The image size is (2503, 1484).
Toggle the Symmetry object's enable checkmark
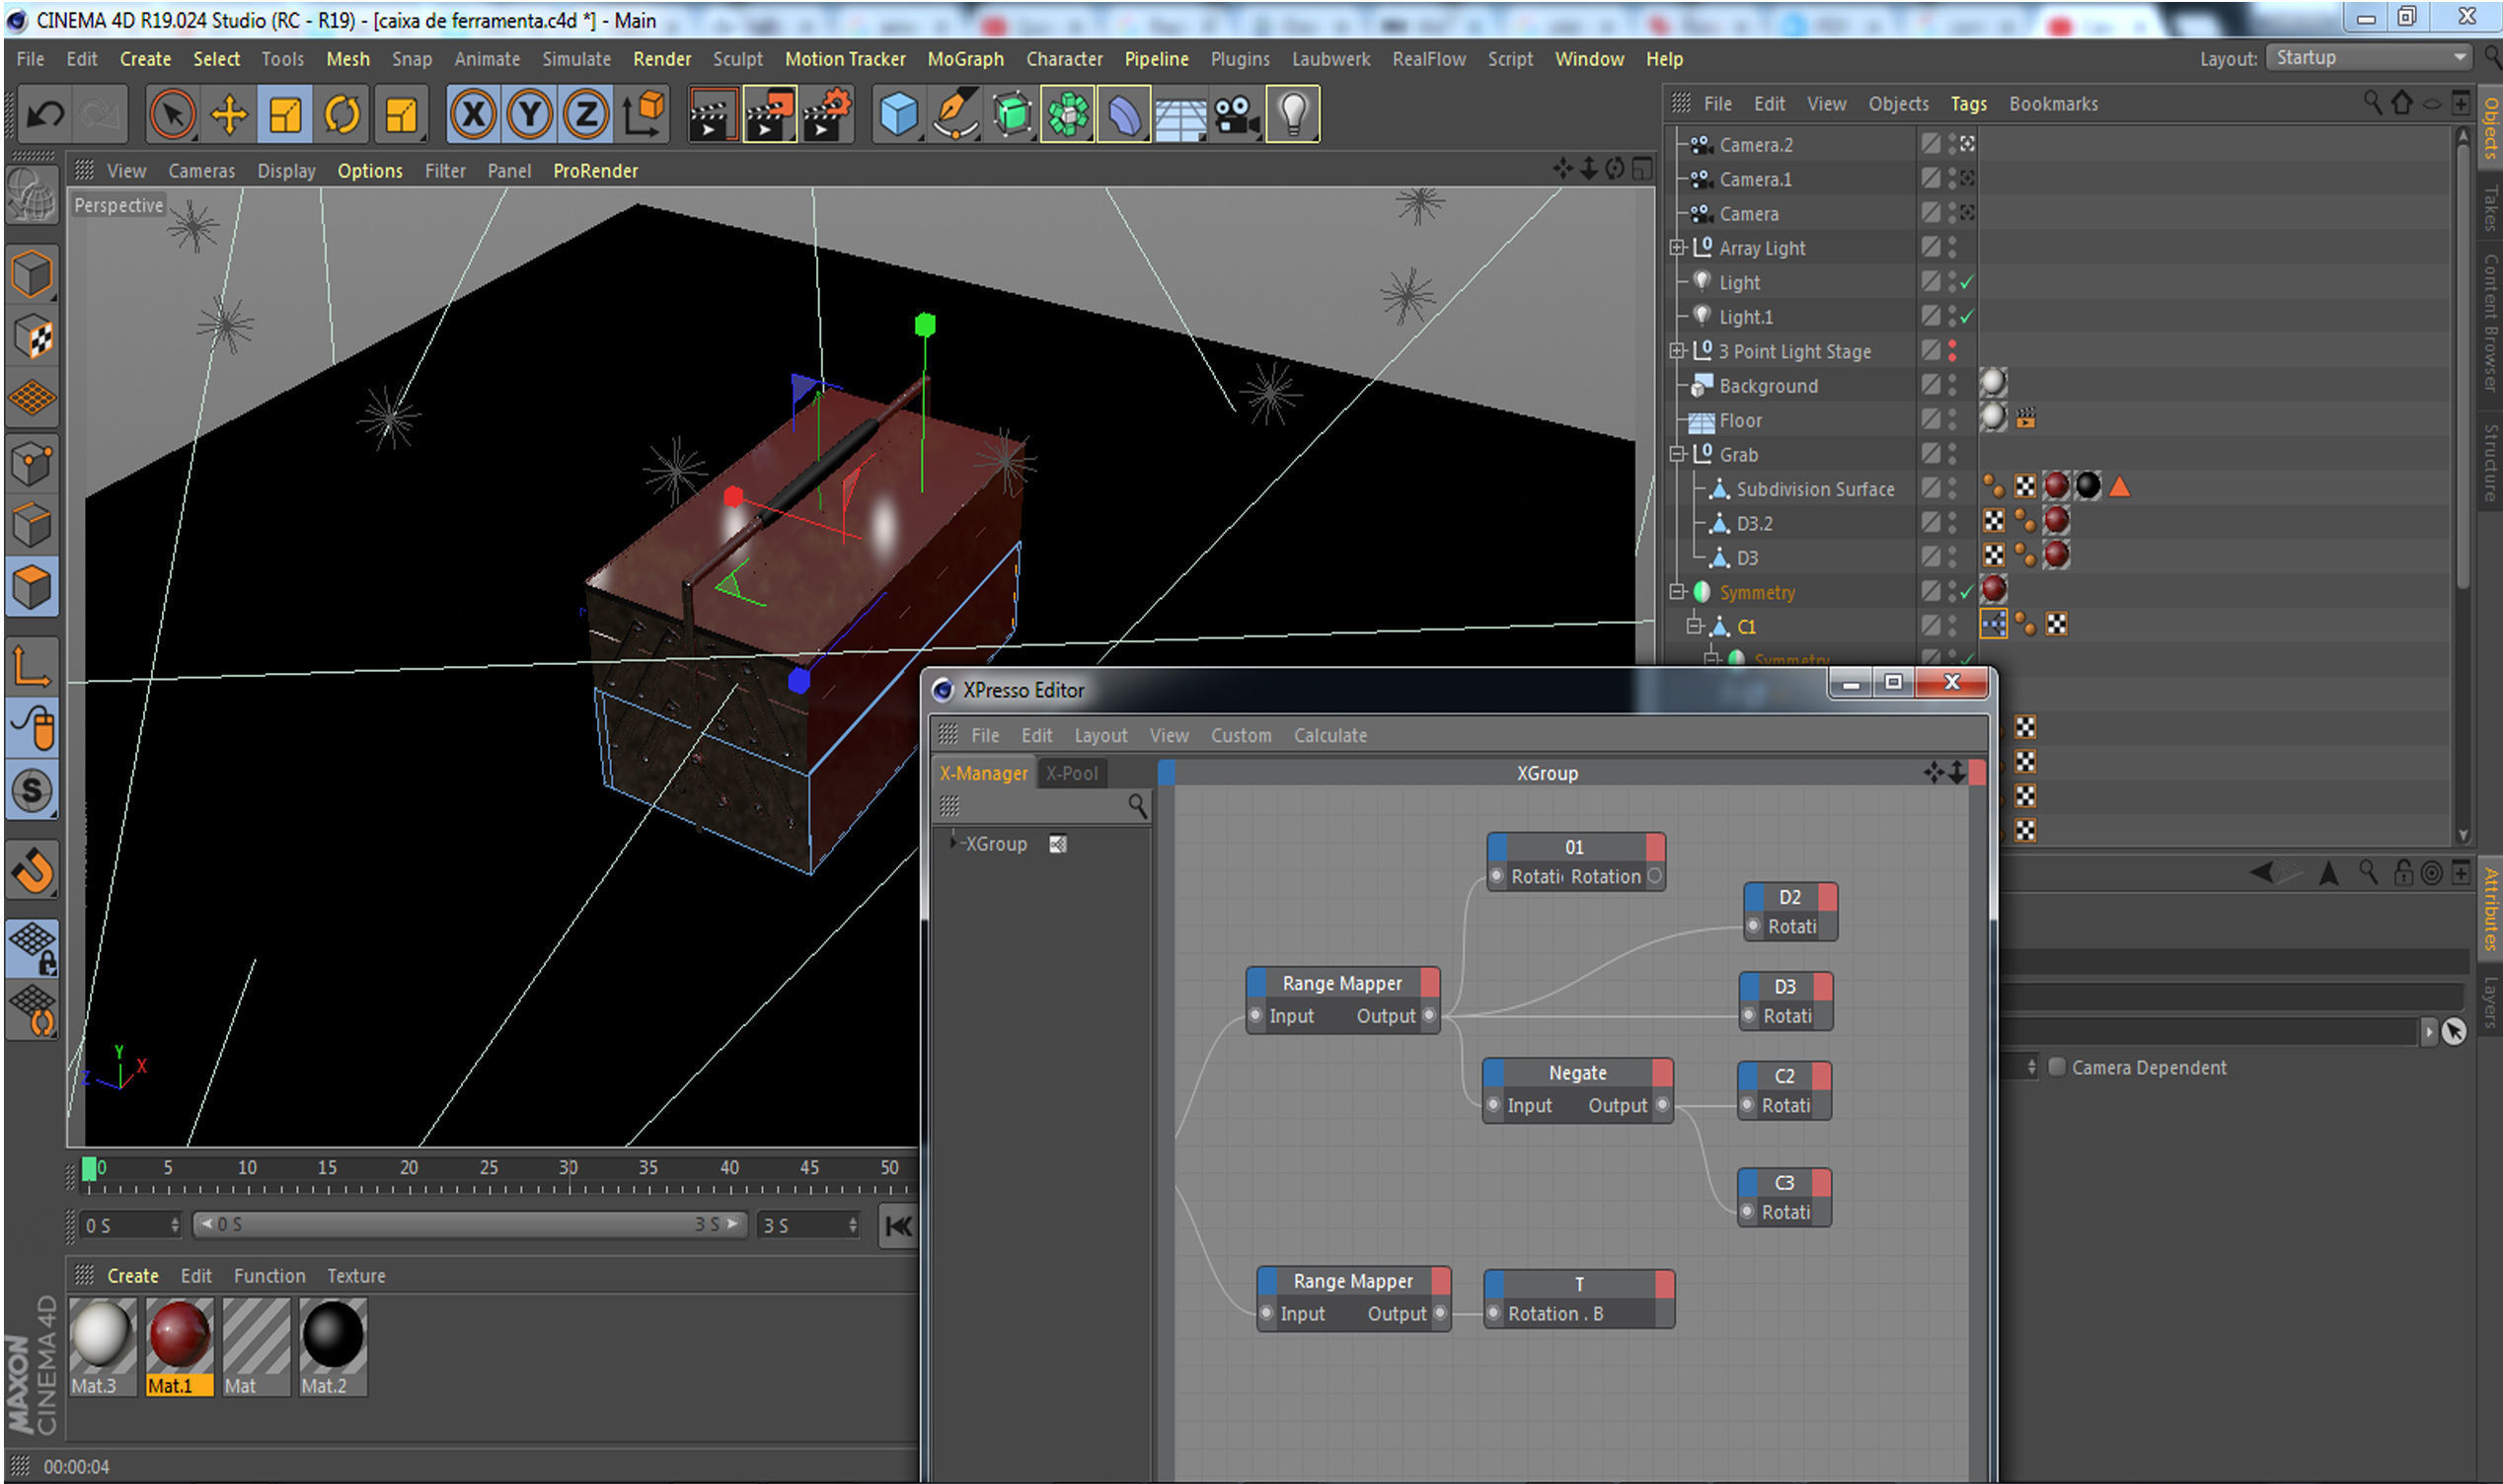coord(1967,592)
